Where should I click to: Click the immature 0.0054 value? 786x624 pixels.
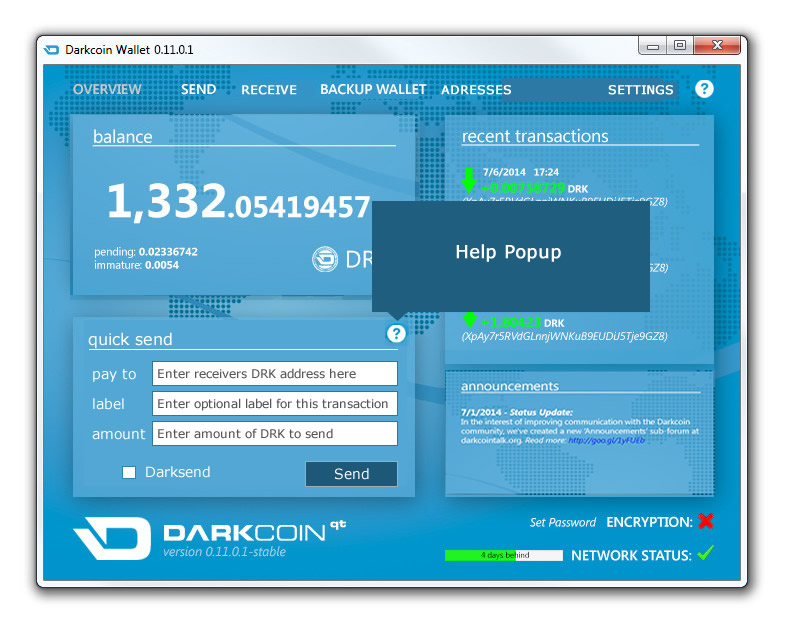coord(162,265)
